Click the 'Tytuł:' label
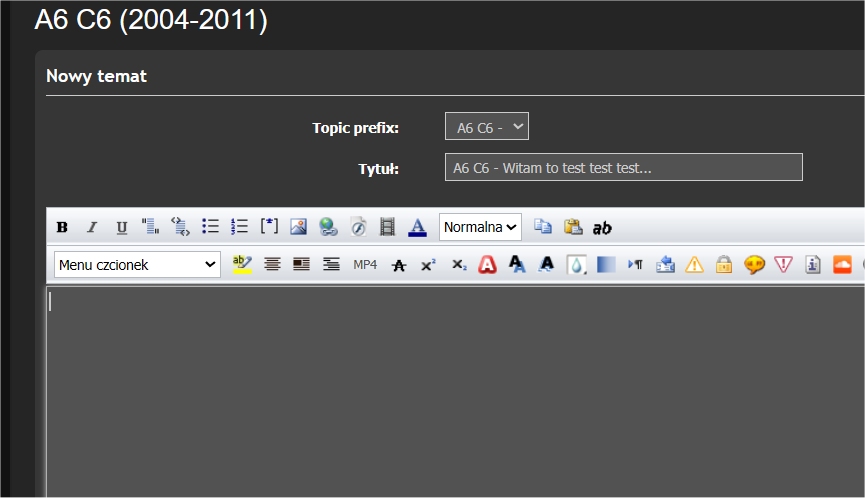 (x=378, y=169)
